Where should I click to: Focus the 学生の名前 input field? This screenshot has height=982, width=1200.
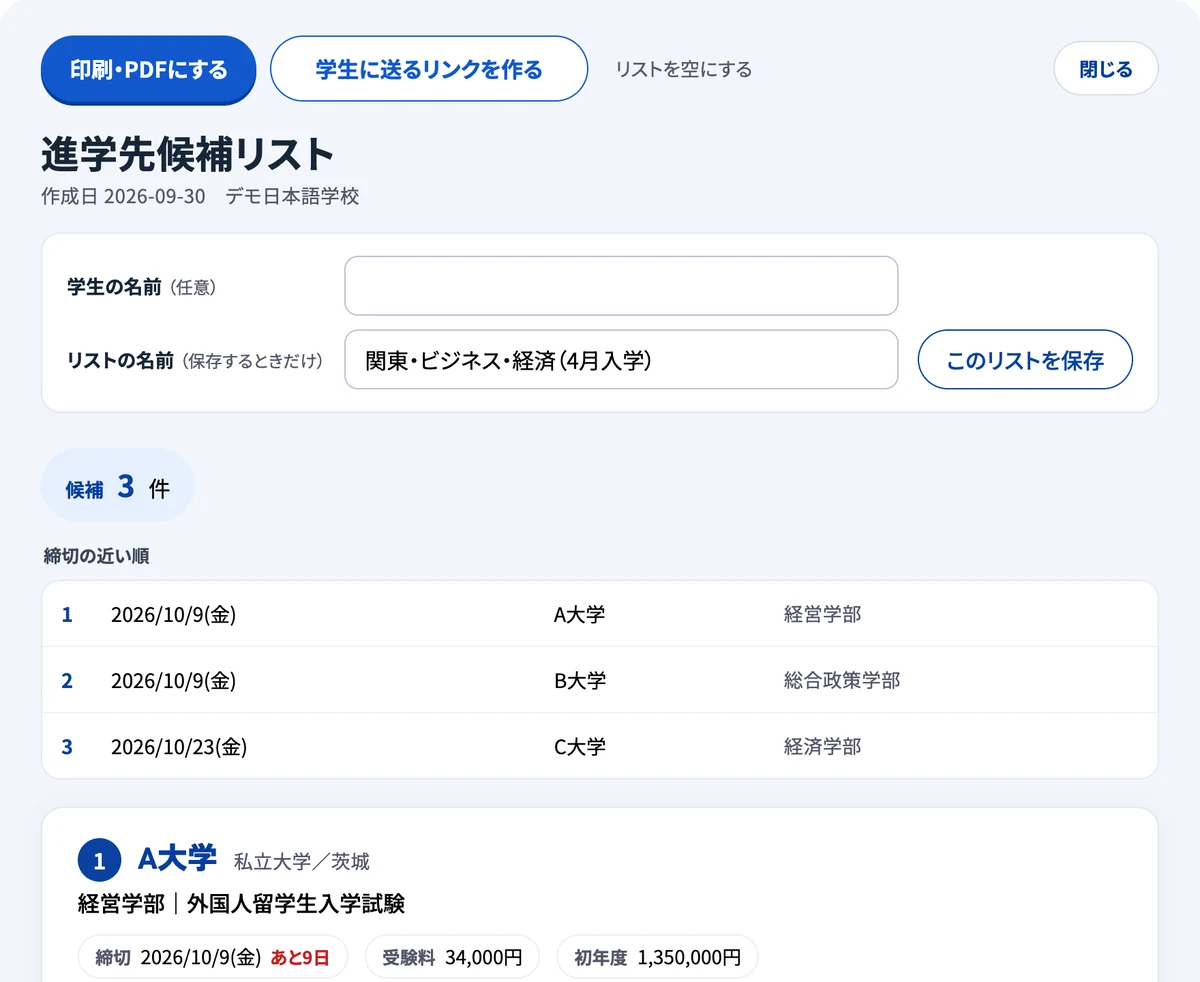621,286
